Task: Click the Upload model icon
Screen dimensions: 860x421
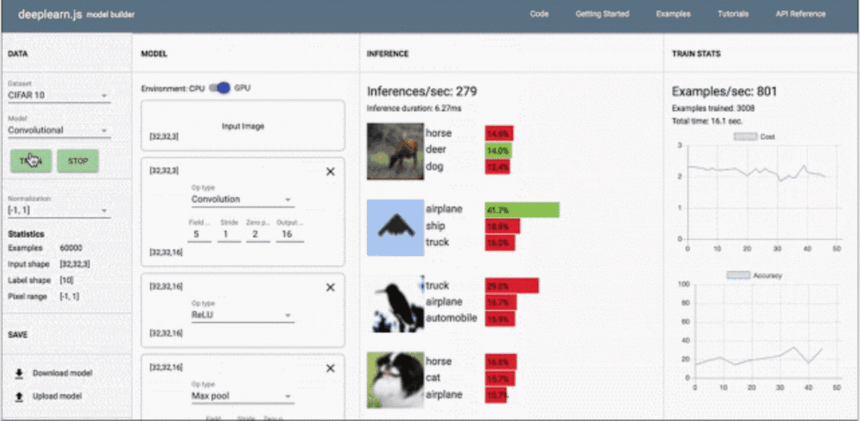Action: pyautogui.click(x=19, y=396)
